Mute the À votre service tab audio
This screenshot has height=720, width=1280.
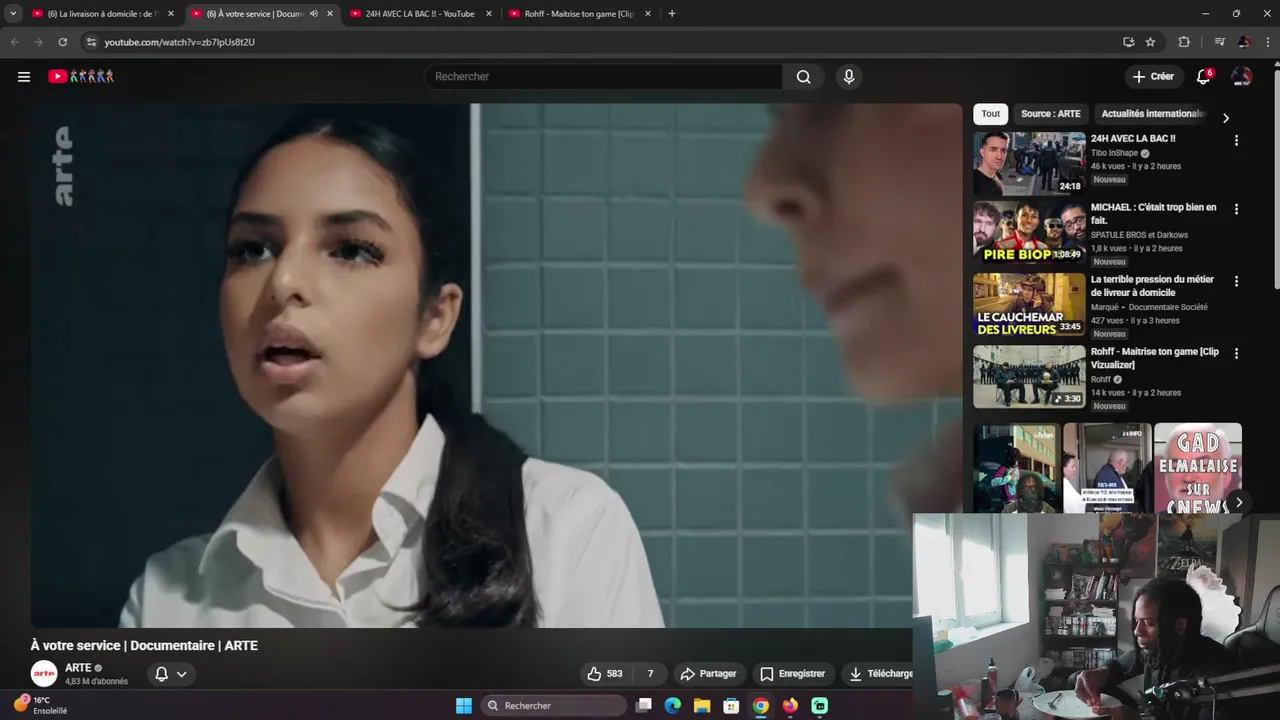click(x=313, y=14)
